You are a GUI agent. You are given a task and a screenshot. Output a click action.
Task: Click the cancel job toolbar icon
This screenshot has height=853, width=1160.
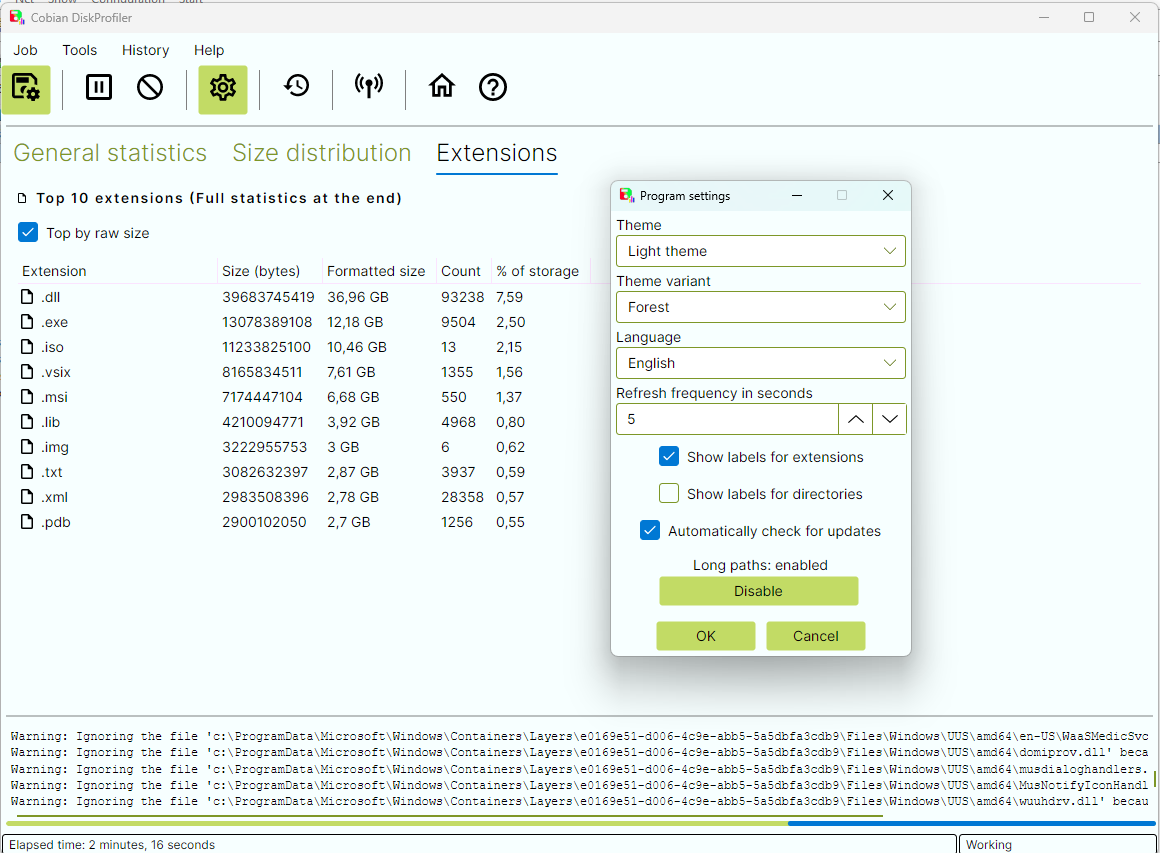pyautogui.click(x=150, y=88)
